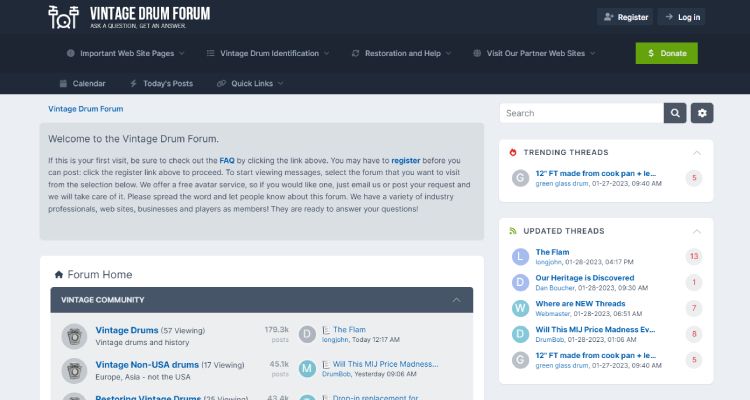
Task: Click the Vintage Drums forum drum icon
Action: tap(74, 336)
